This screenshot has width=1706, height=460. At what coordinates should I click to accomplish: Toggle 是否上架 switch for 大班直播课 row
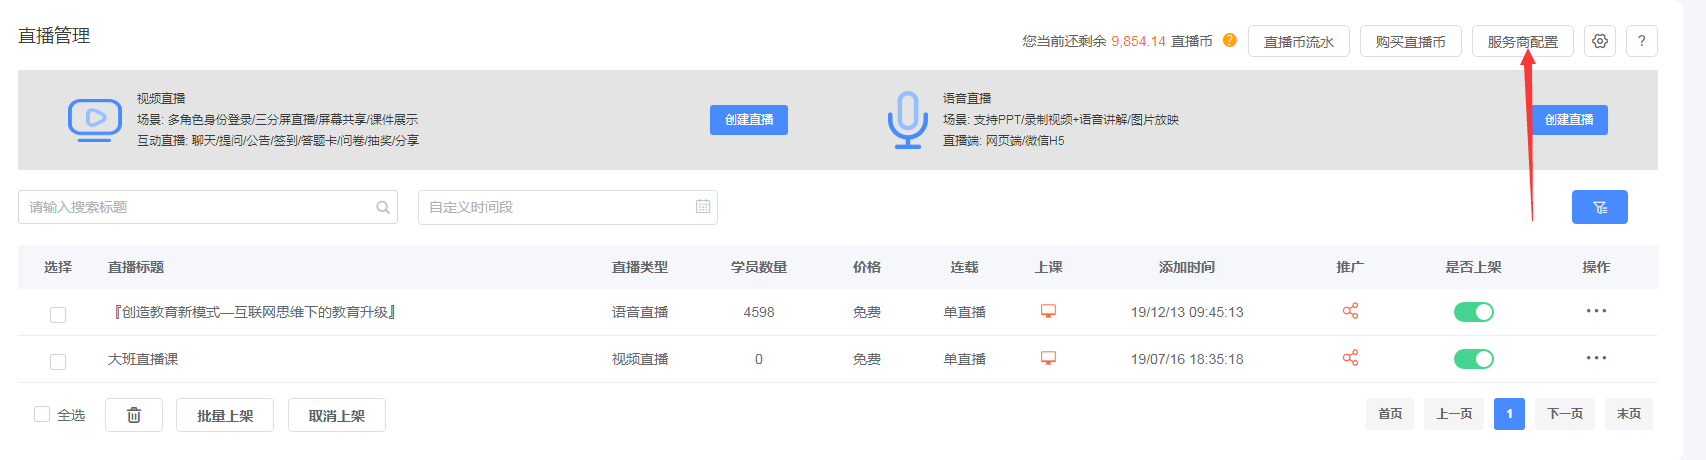(1473, 358)
